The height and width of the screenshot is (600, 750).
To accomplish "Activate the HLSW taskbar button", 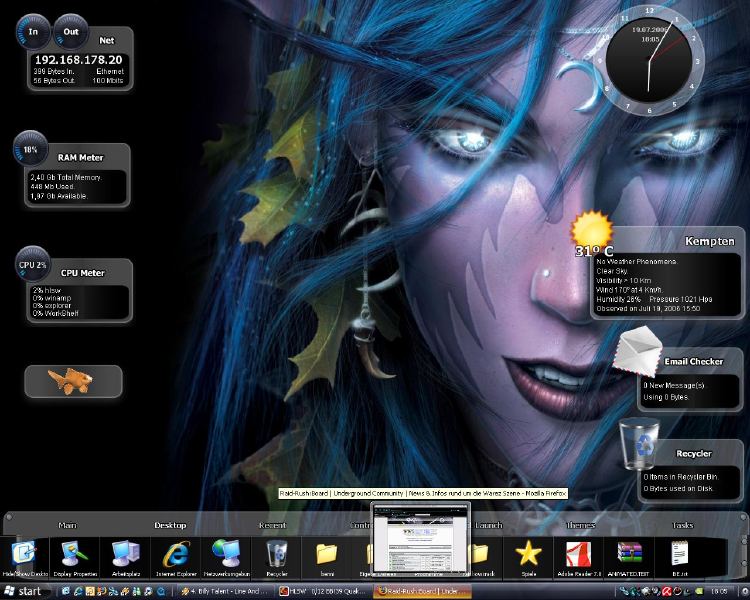I will pos(323,591).
